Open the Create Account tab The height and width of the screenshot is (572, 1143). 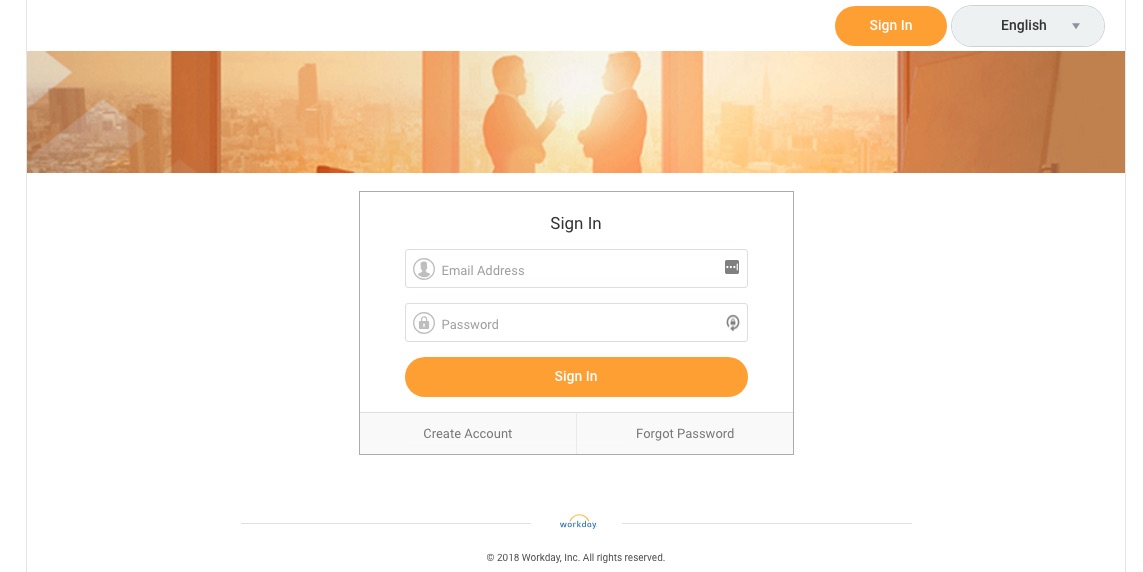(467, 434)
